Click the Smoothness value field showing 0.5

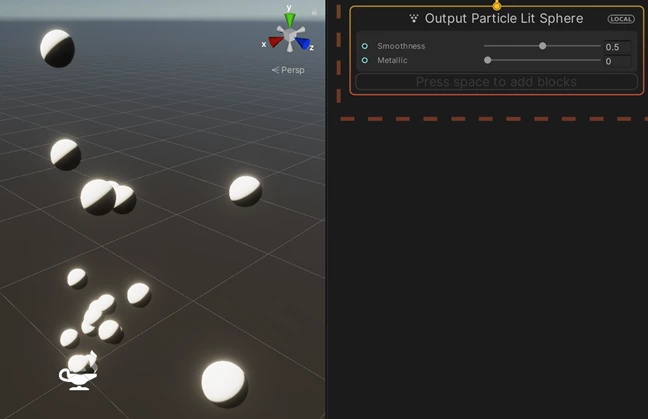click(x=617, y=47)
